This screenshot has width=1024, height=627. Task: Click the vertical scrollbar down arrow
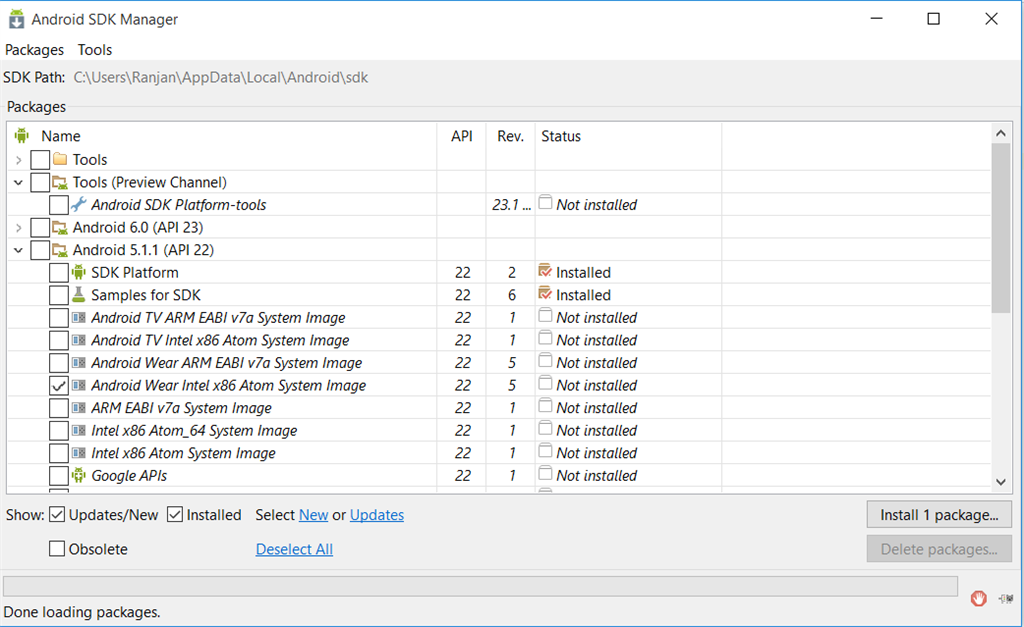coord(1002,482)
